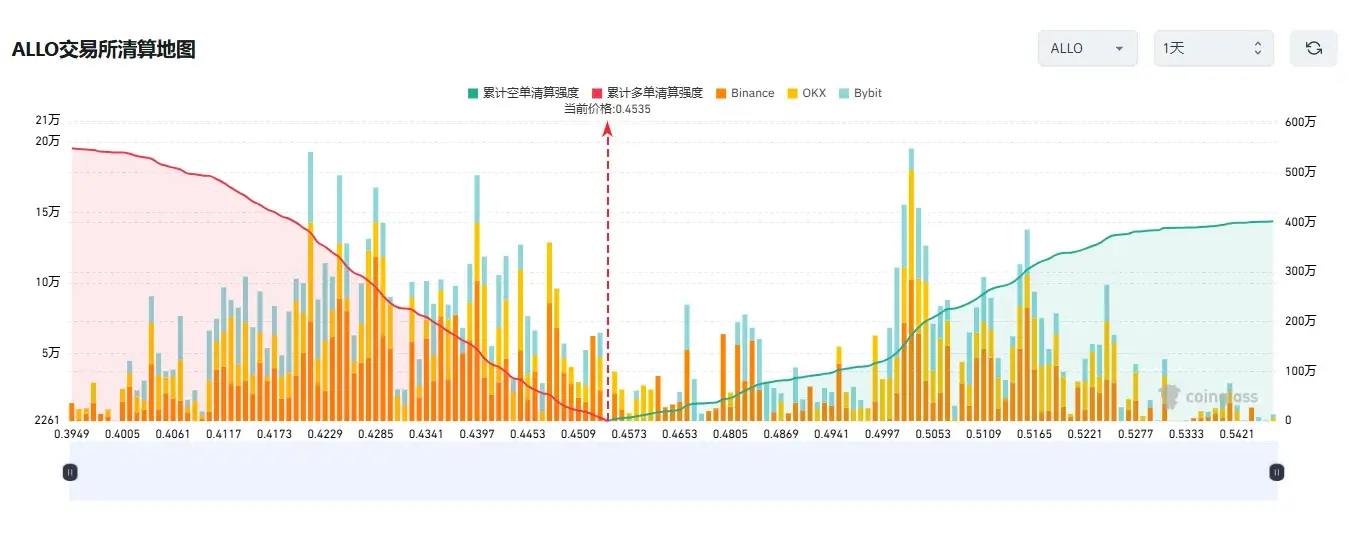Click the x-axis label 0.4997
Screen dimensions: 1350x543
click(x=882, y=434)
